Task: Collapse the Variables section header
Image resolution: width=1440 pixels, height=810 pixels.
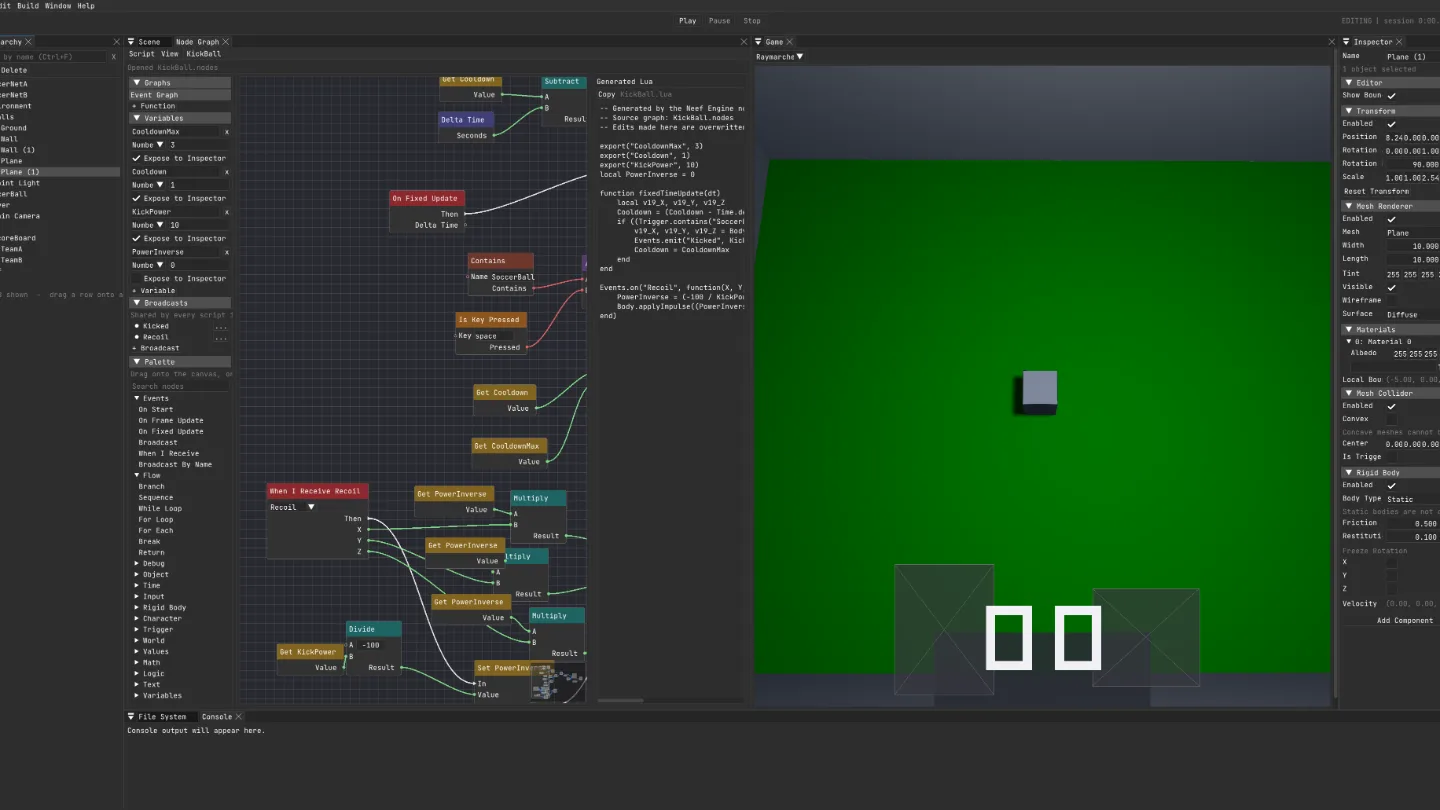Action: pos(180,118)
